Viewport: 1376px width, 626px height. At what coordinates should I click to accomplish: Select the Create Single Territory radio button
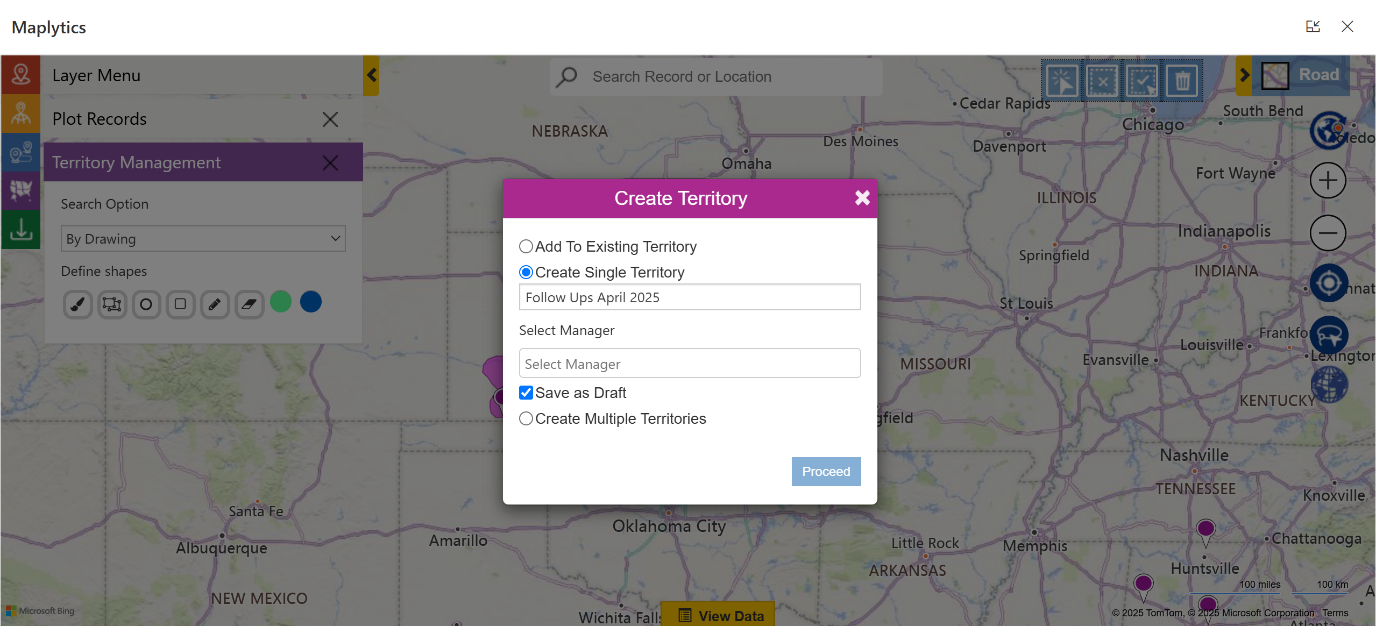(x=526, y=272)
